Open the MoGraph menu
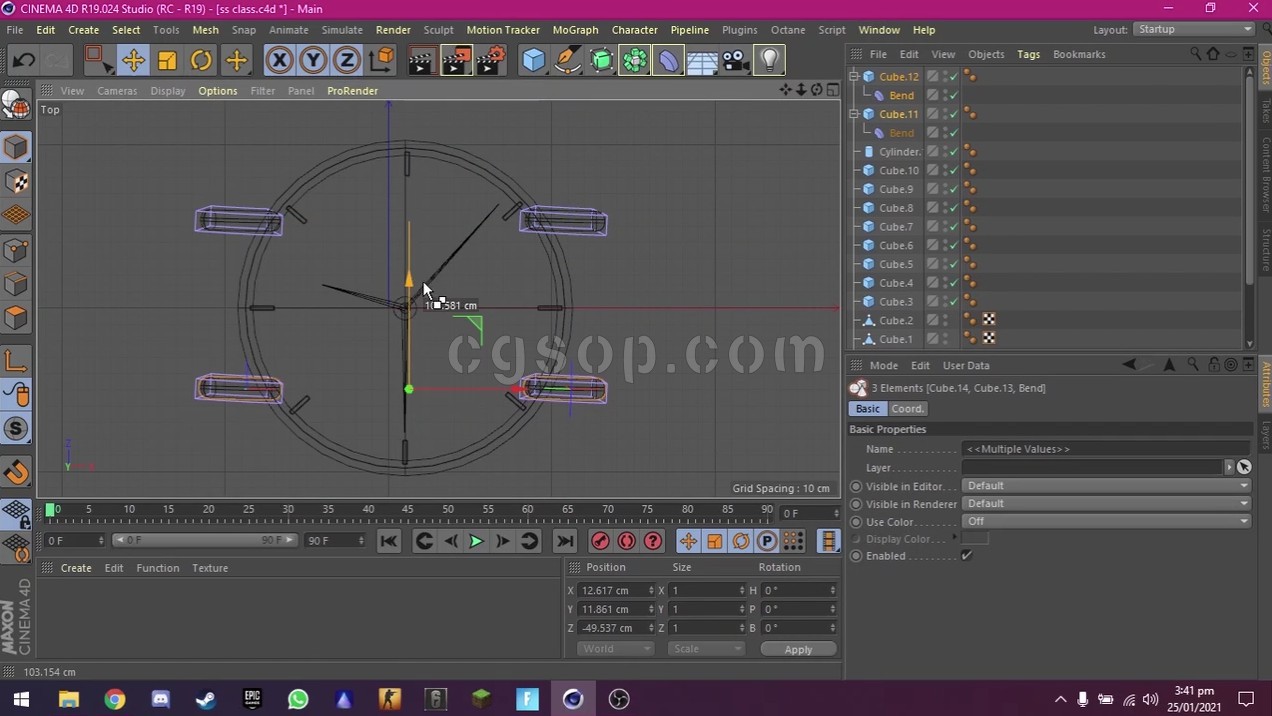1272x716 pixels. click(x=575, y=30)
